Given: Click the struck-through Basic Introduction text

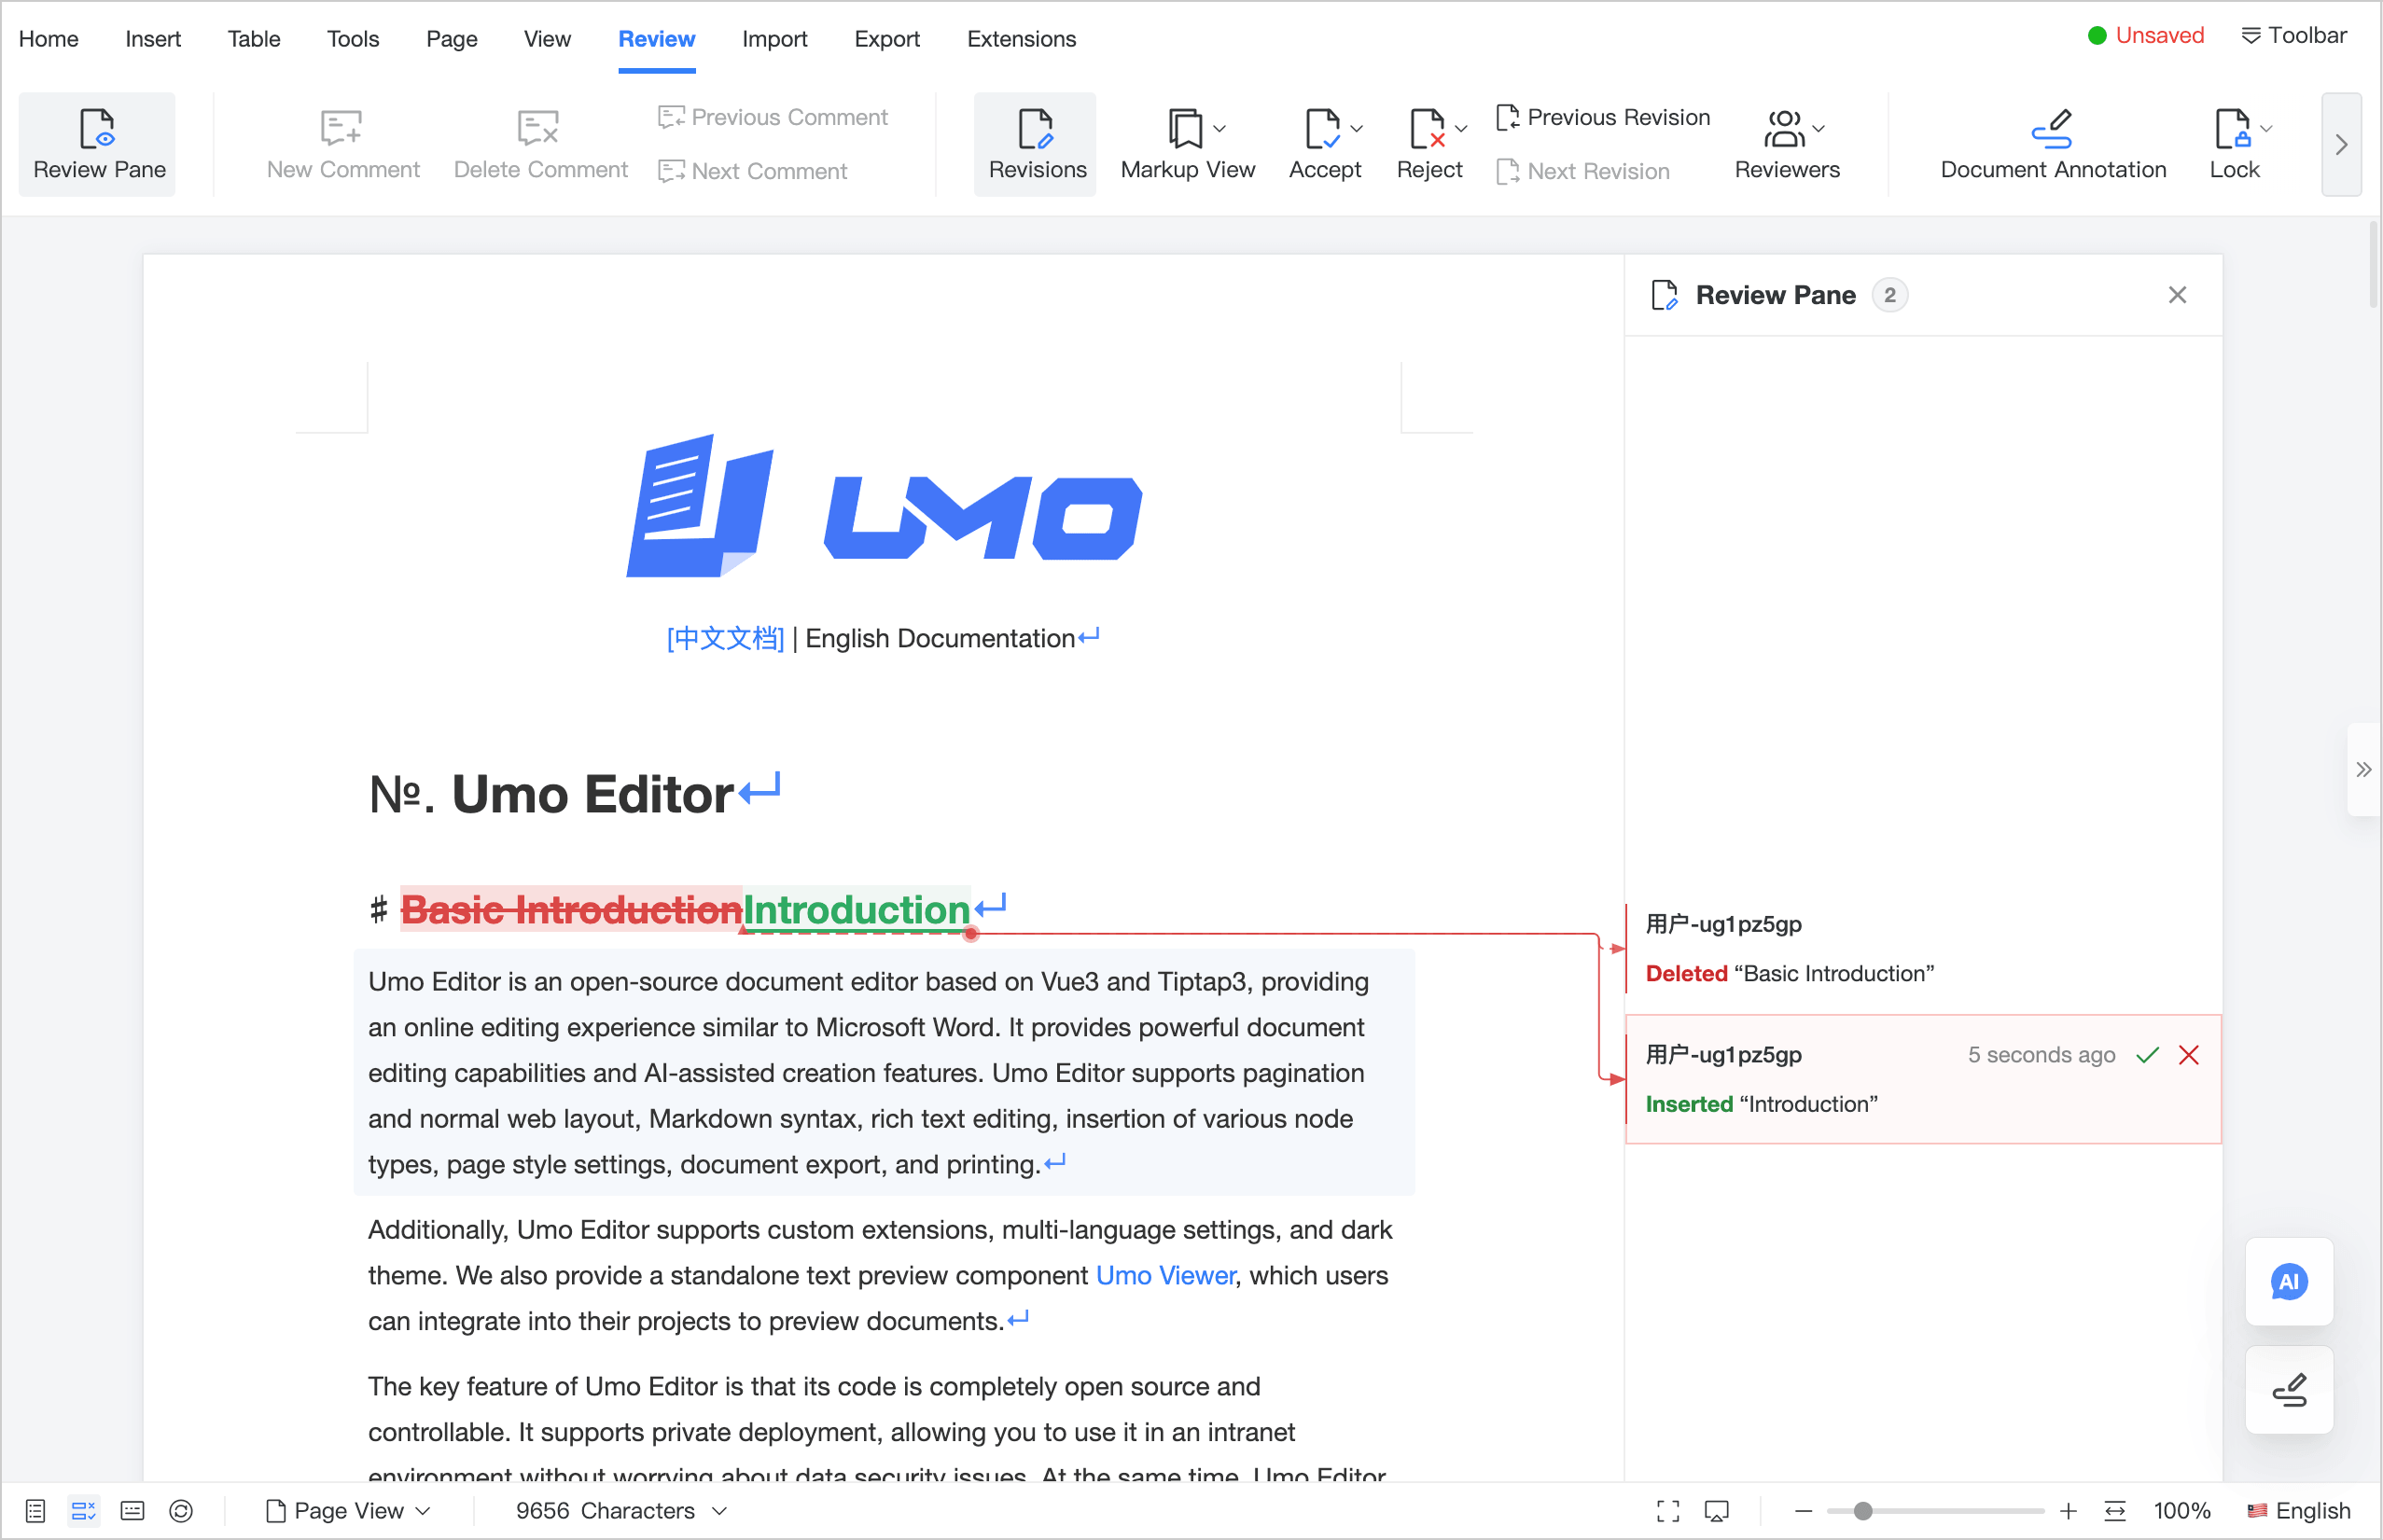Looking at the screenshot, I should pyautogui.click(x=571, y=910).
